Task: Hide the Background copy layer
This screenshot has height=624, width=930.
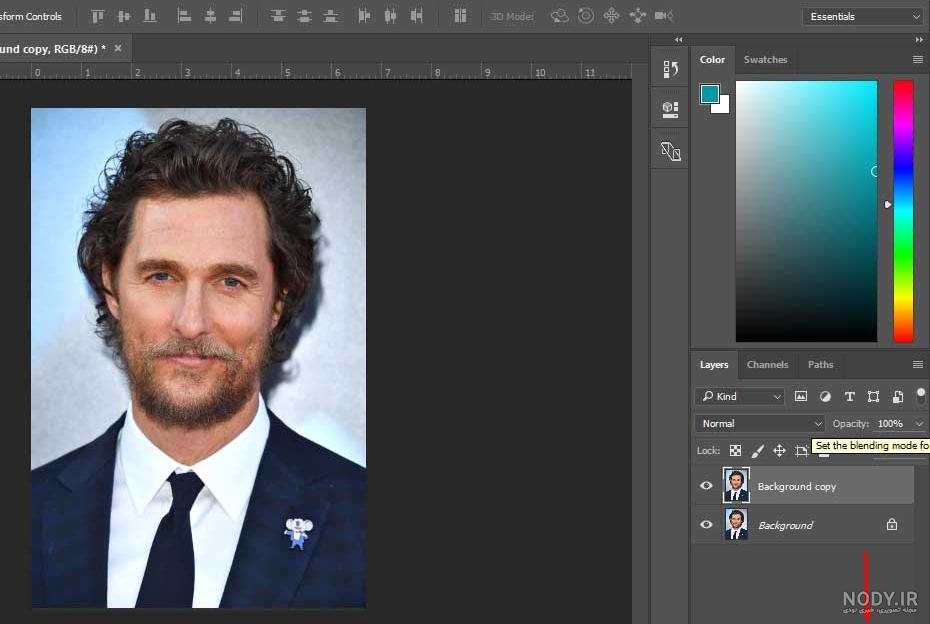Action: tap(706, 486)
